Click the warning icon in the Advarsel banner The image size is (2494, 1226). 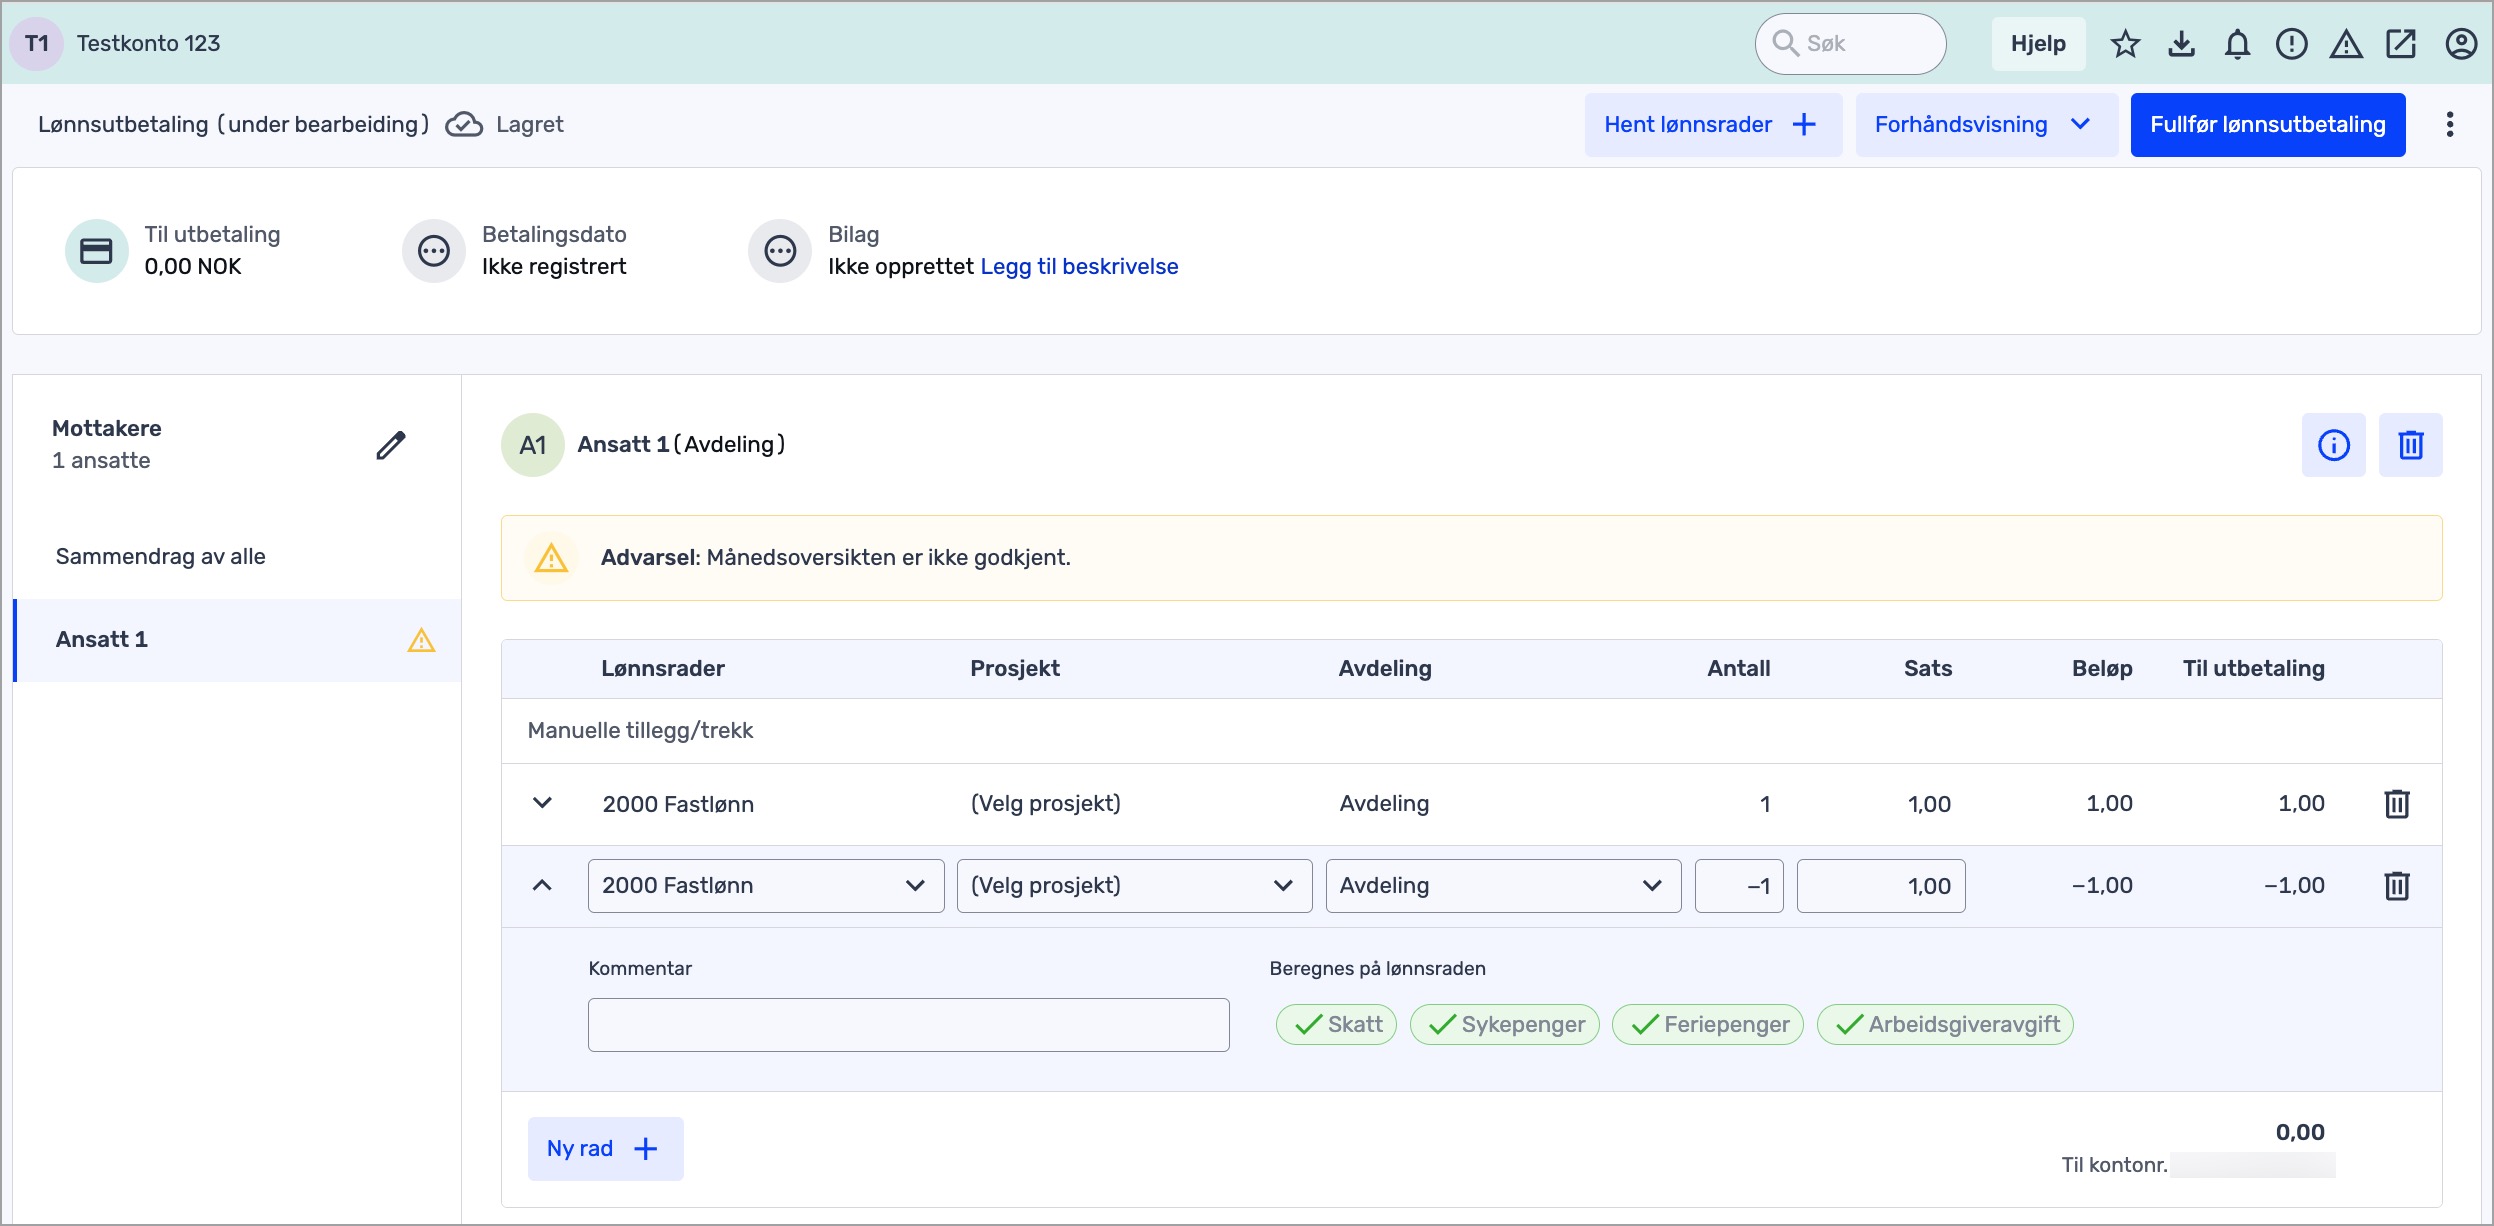pos(551,558)
